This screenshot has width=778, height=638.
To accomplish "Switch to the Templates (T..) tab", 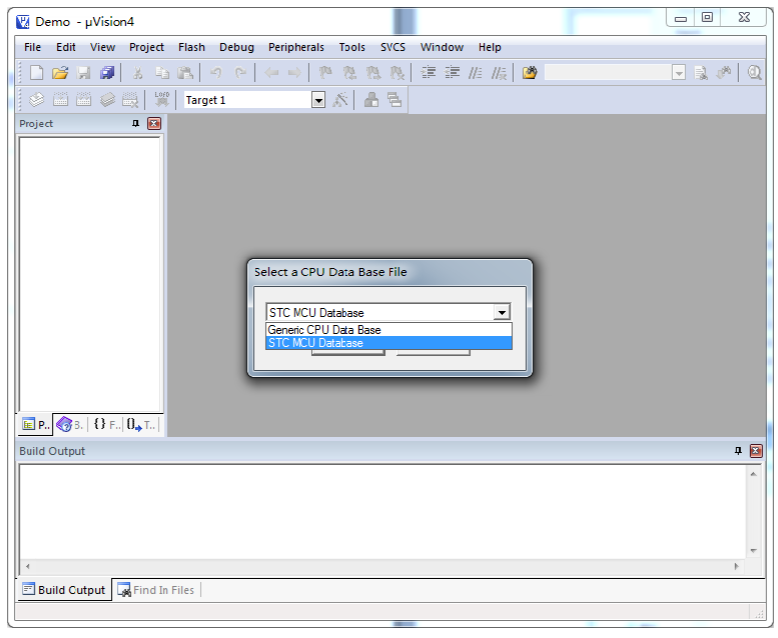I will tap(141, 425).
